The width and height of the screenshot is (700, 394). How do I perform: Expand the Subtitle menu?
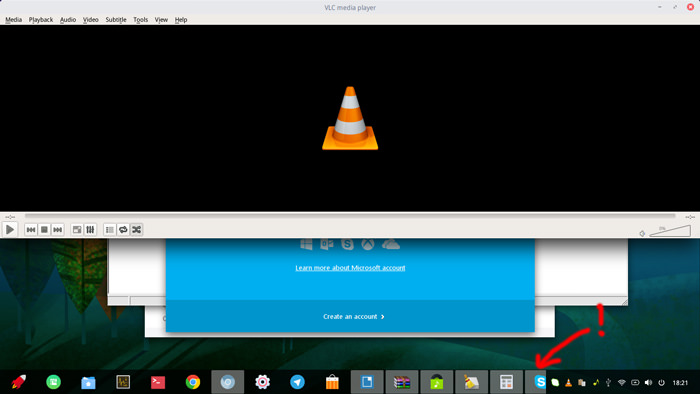click(x=116, y=20)
